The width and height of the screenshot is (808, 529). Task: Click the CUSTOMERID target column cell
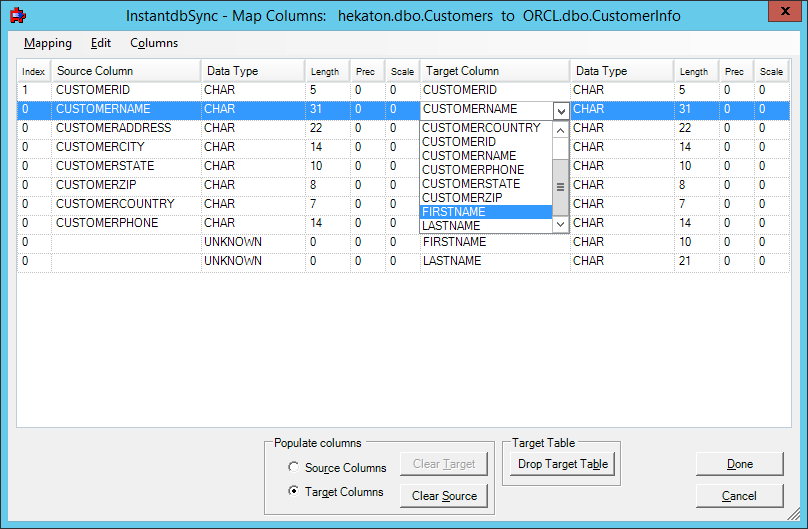click(x=495, y=90)
